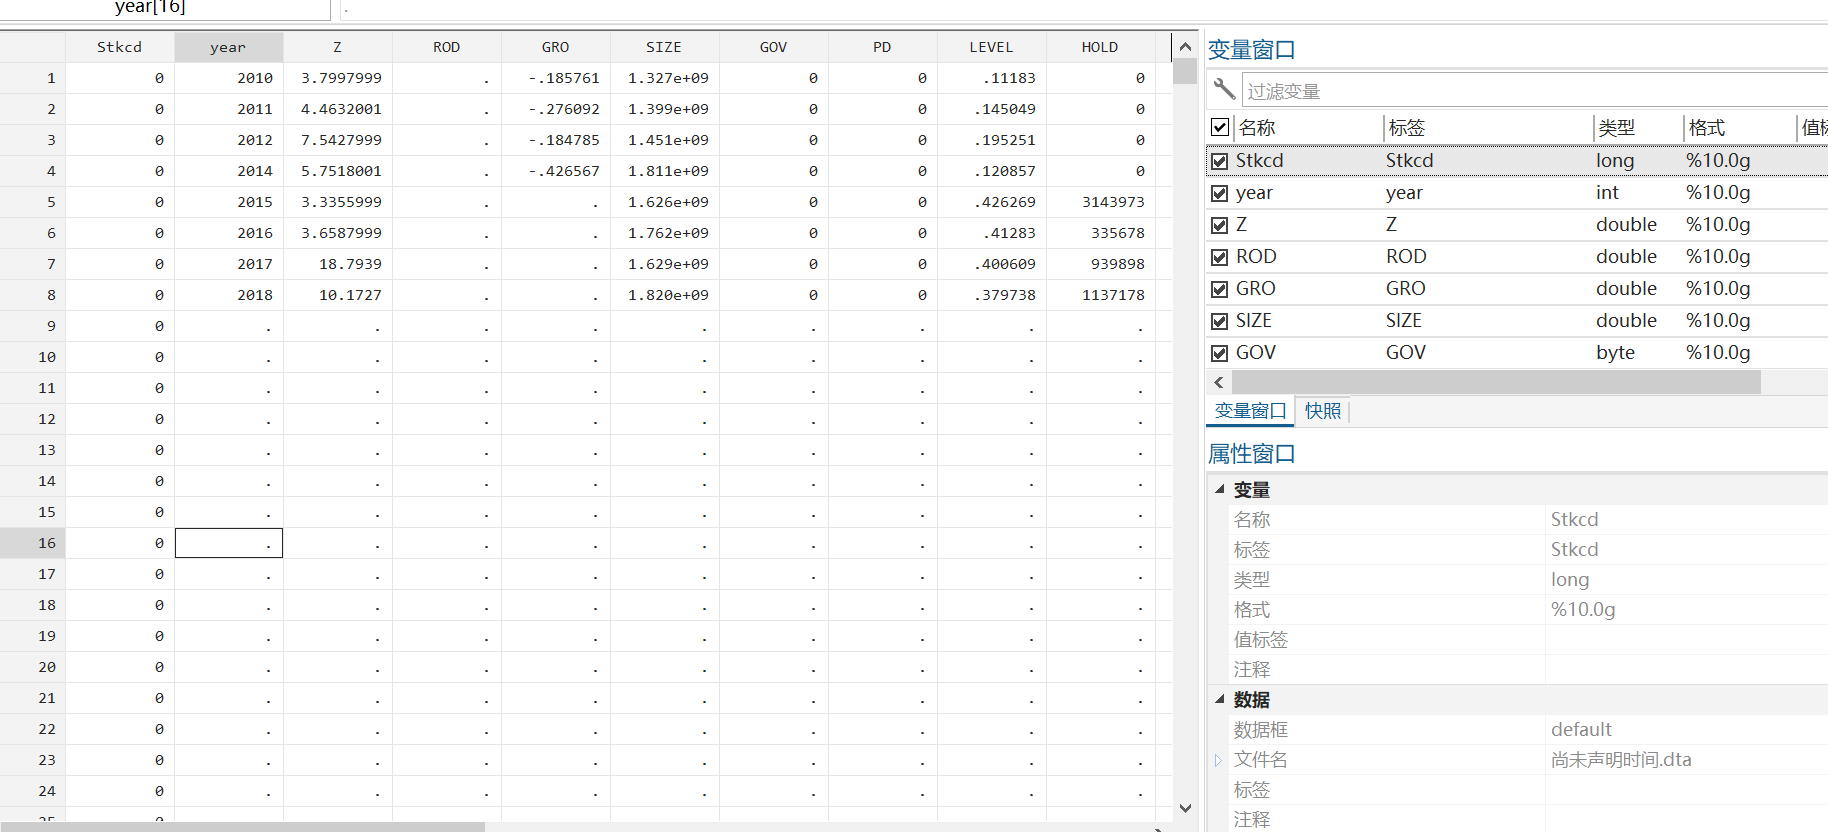Click the HOLD cell with value 3143973
The height and width of the screenshot is (832, 1828).
tap(1101, 202)
